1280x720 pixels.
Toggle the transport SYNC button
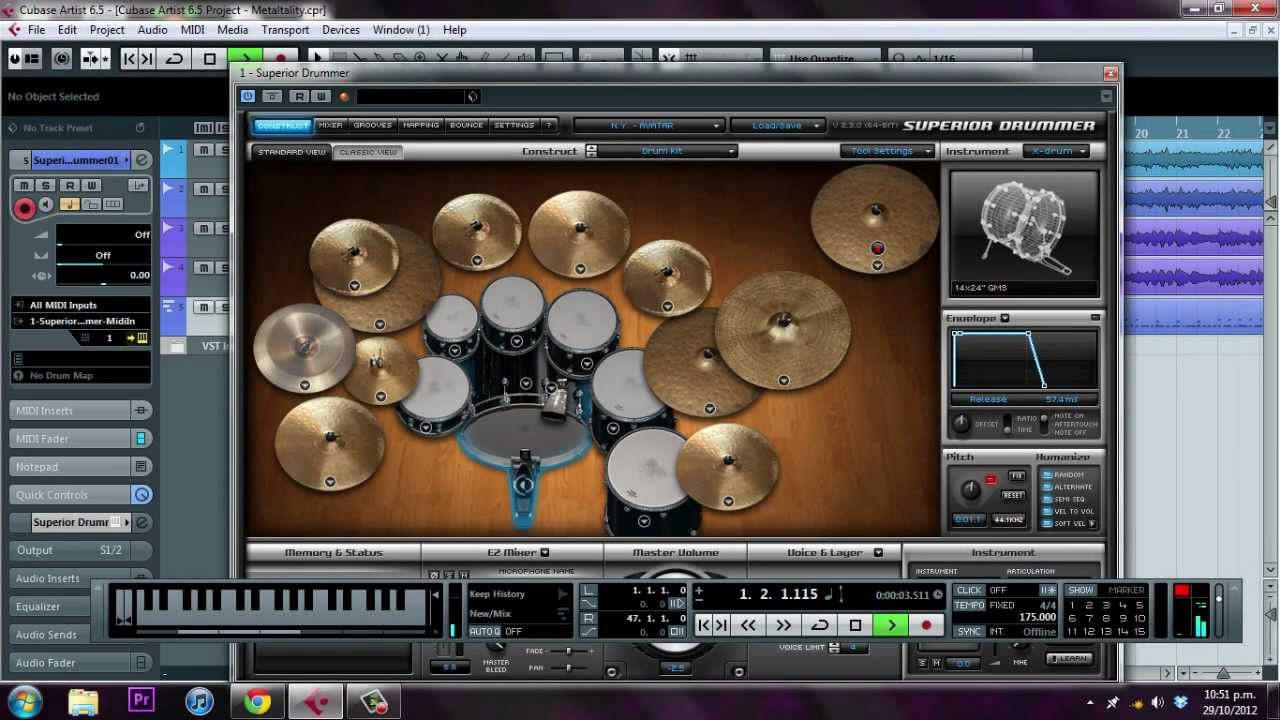pos(969,632)
